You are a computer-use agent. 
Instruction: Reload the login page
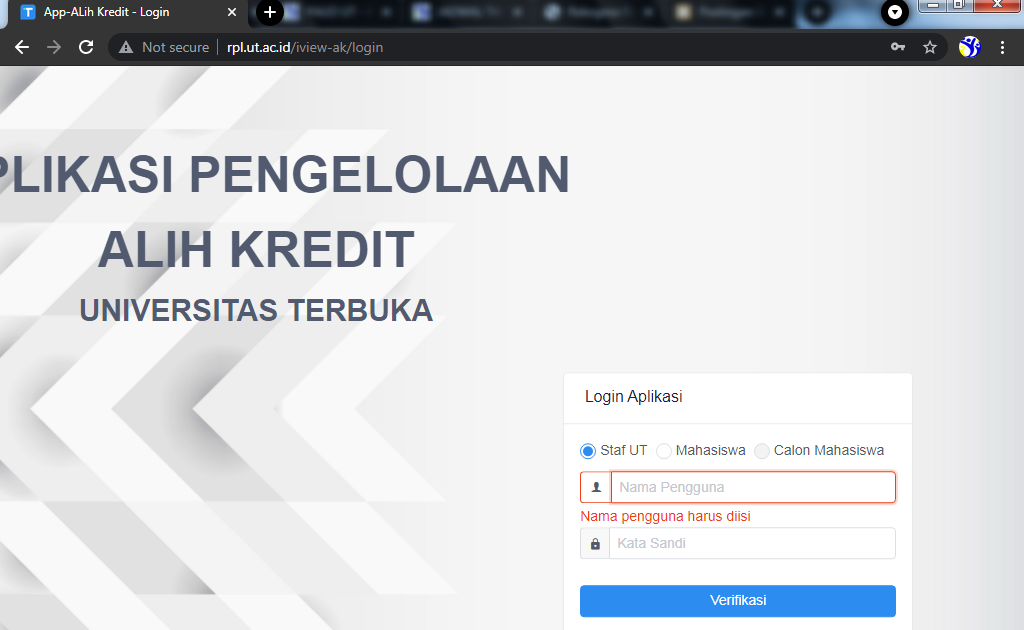click(86, 47)
